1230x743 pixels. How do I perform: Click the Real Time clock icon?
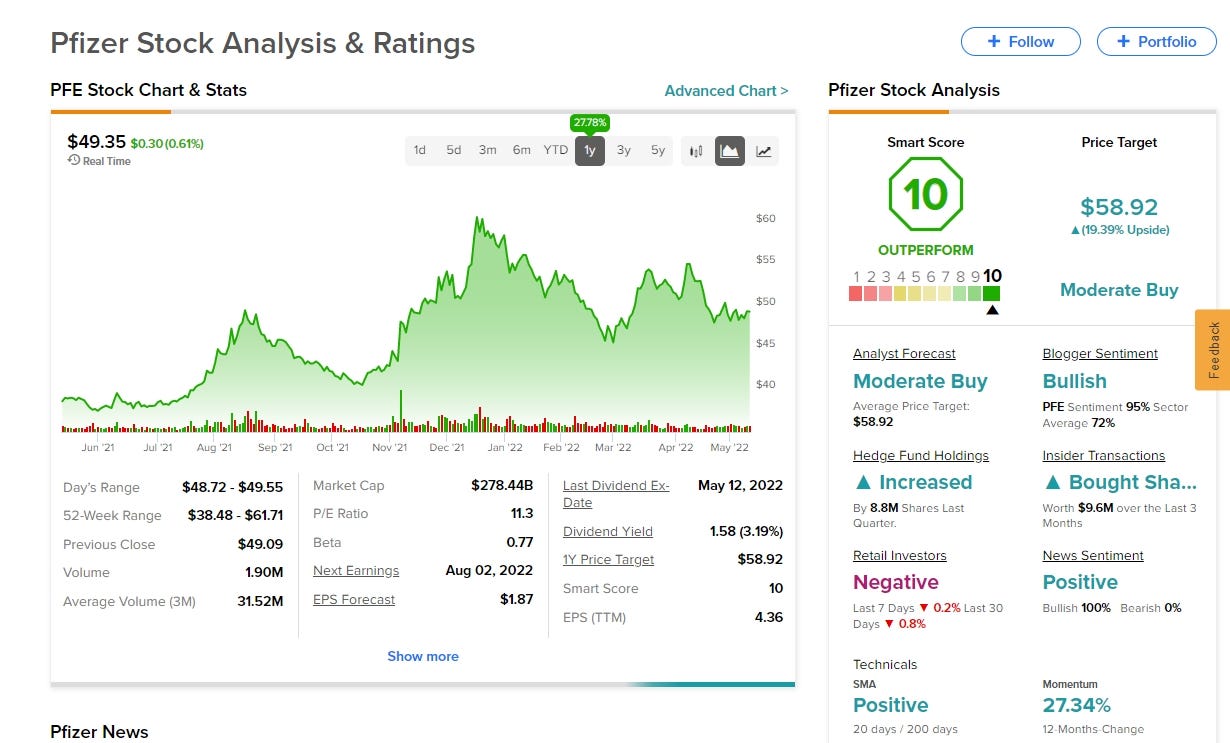[74, 160]
